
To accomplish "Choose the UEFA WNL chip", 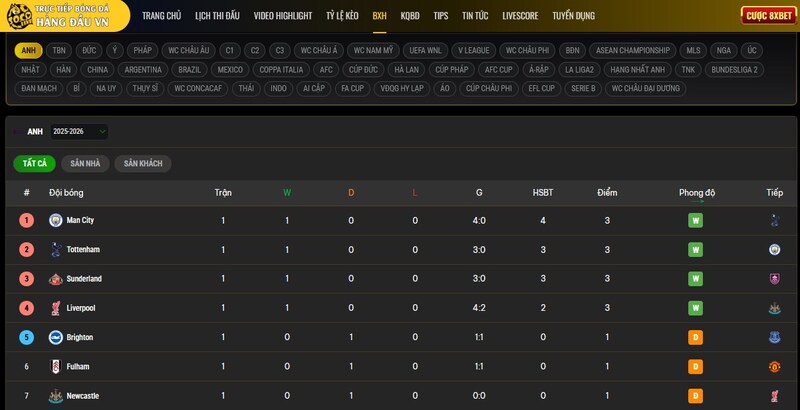I will [425, 50].
